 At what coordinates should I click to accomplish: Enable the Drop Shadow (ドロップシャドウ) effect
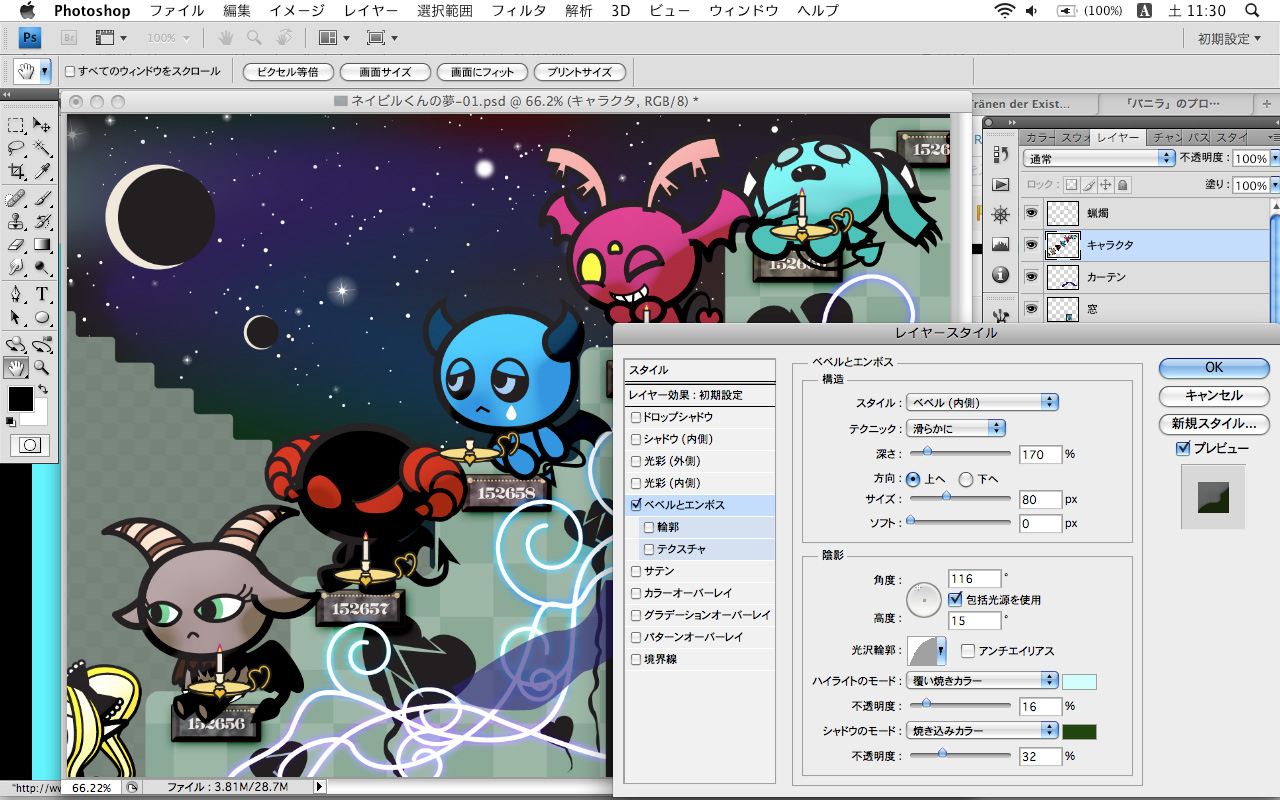click(x=636, y=417)
